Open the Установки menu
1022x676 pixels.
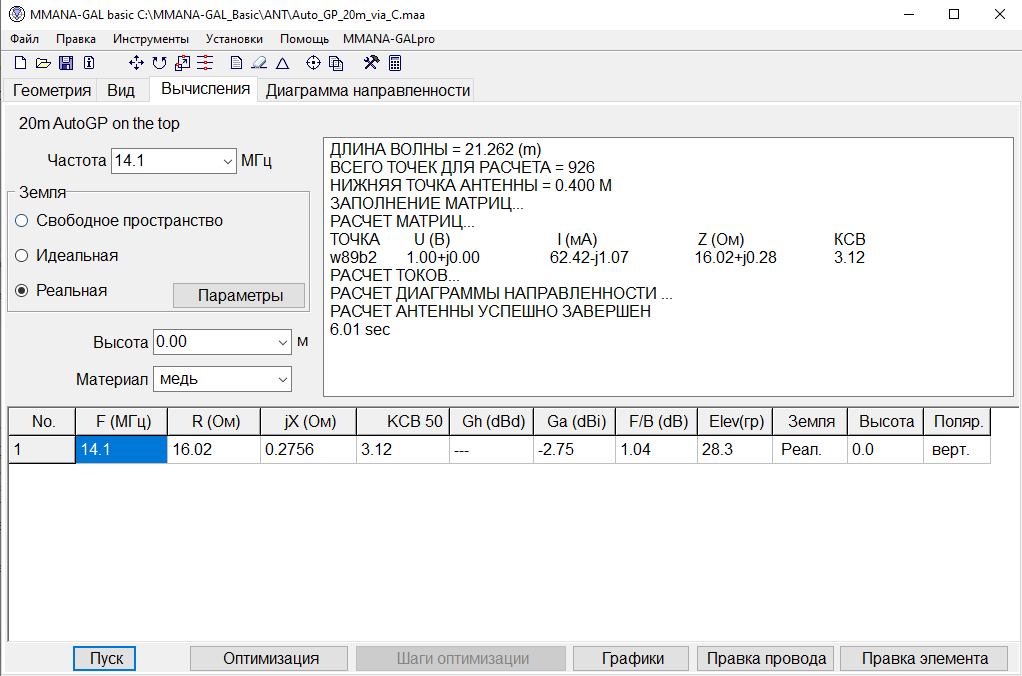234,39
